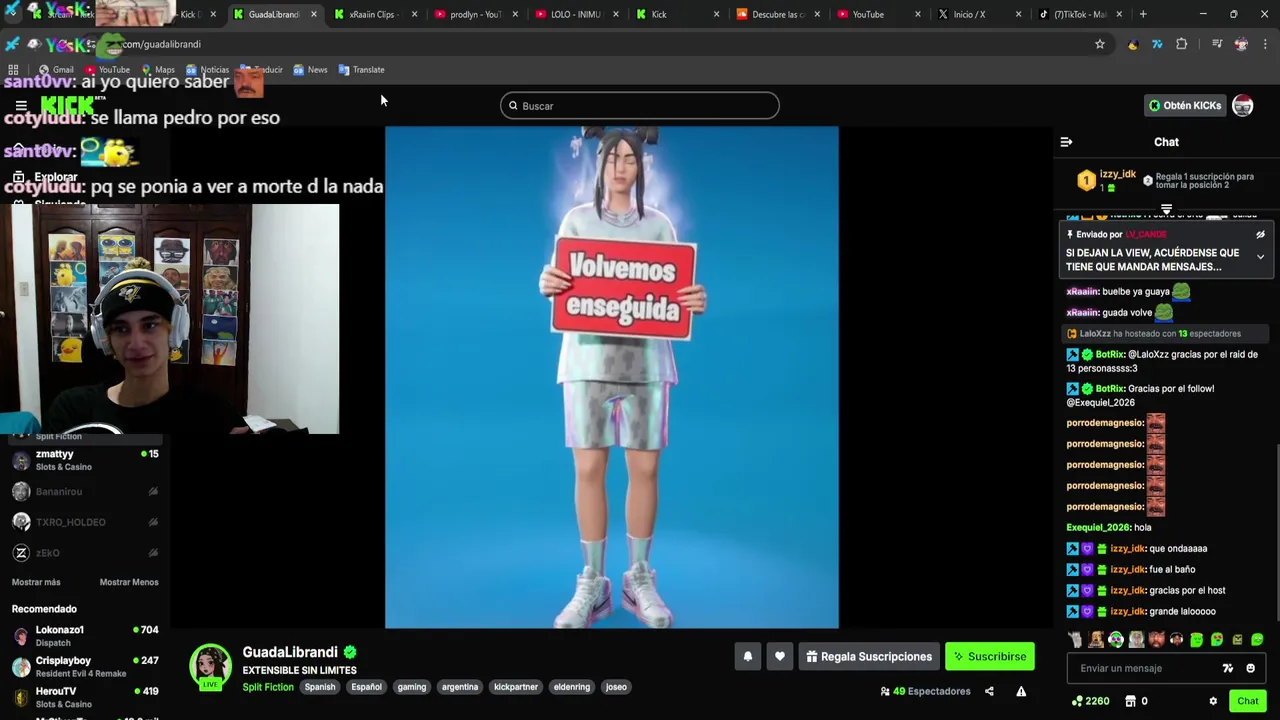
Task: Send message with green Chat button
Action: (1248, 701)
